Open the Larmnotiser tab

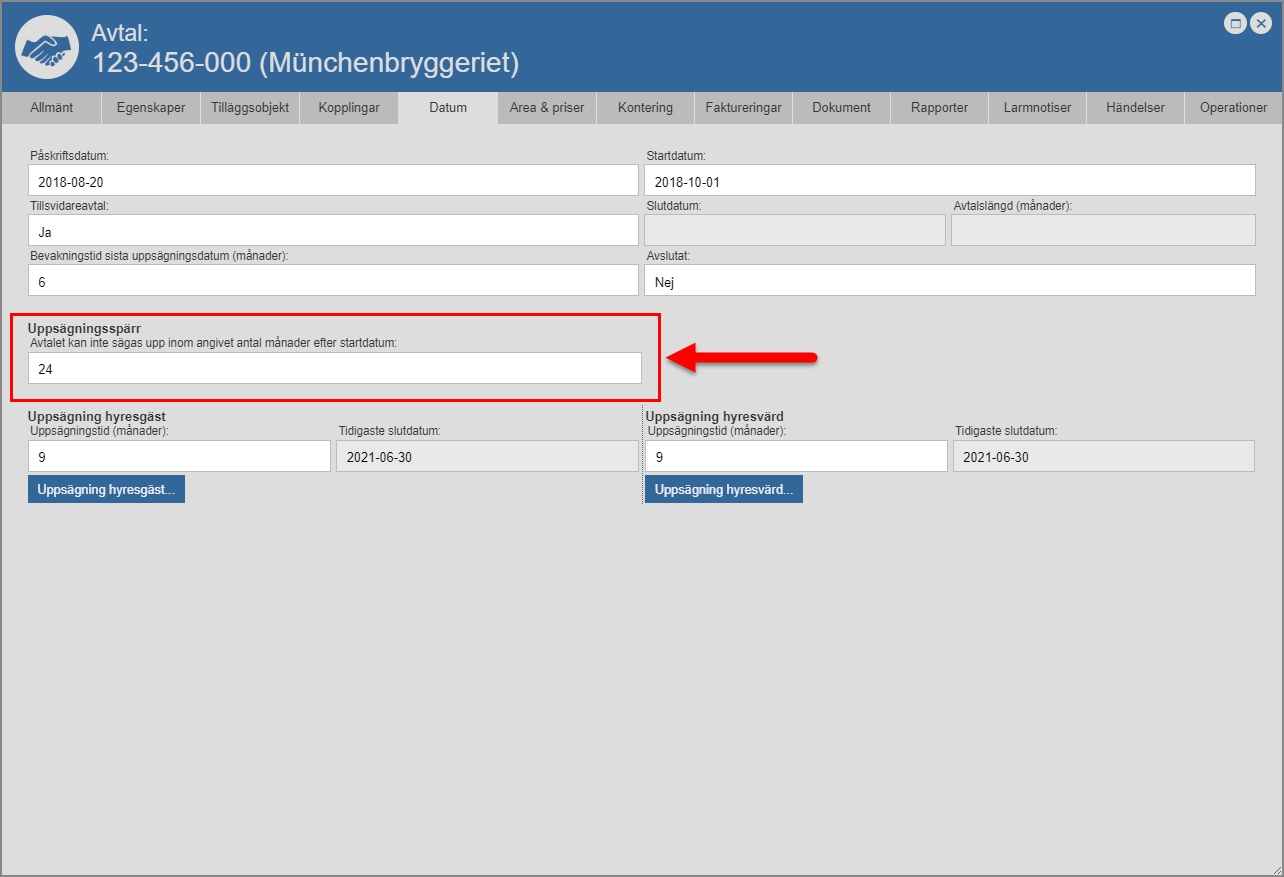(1037, 108)
